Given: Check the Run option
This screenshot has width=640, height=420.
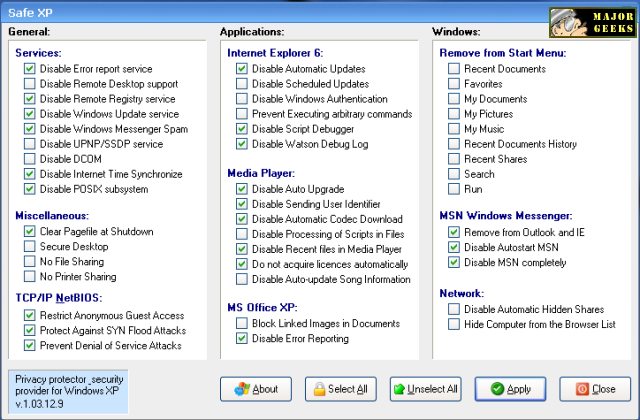Looking at the screenshot, I should click(454, 189).
